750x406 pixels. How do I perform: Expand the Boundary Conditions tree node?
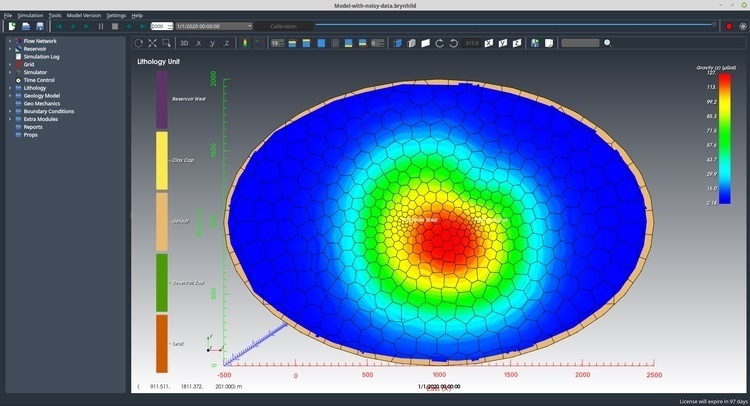point(10,110)
